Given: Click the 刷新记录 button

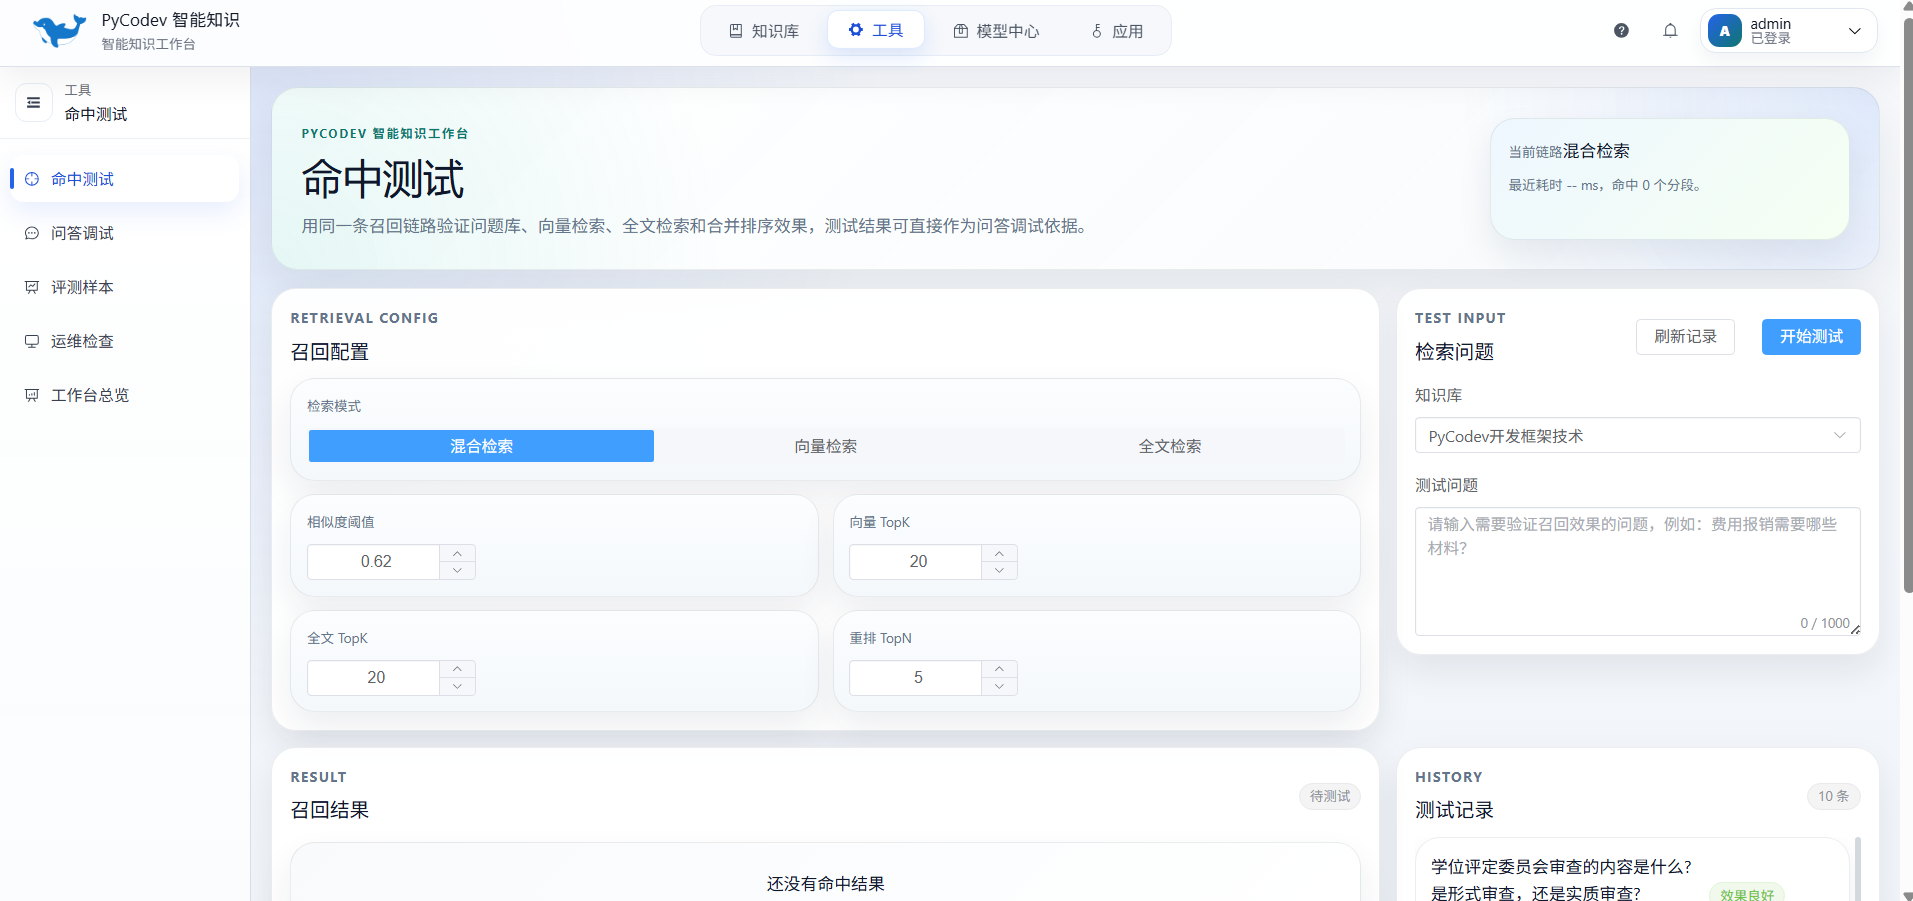Looking at the screenshot, I should point(1685,337).
